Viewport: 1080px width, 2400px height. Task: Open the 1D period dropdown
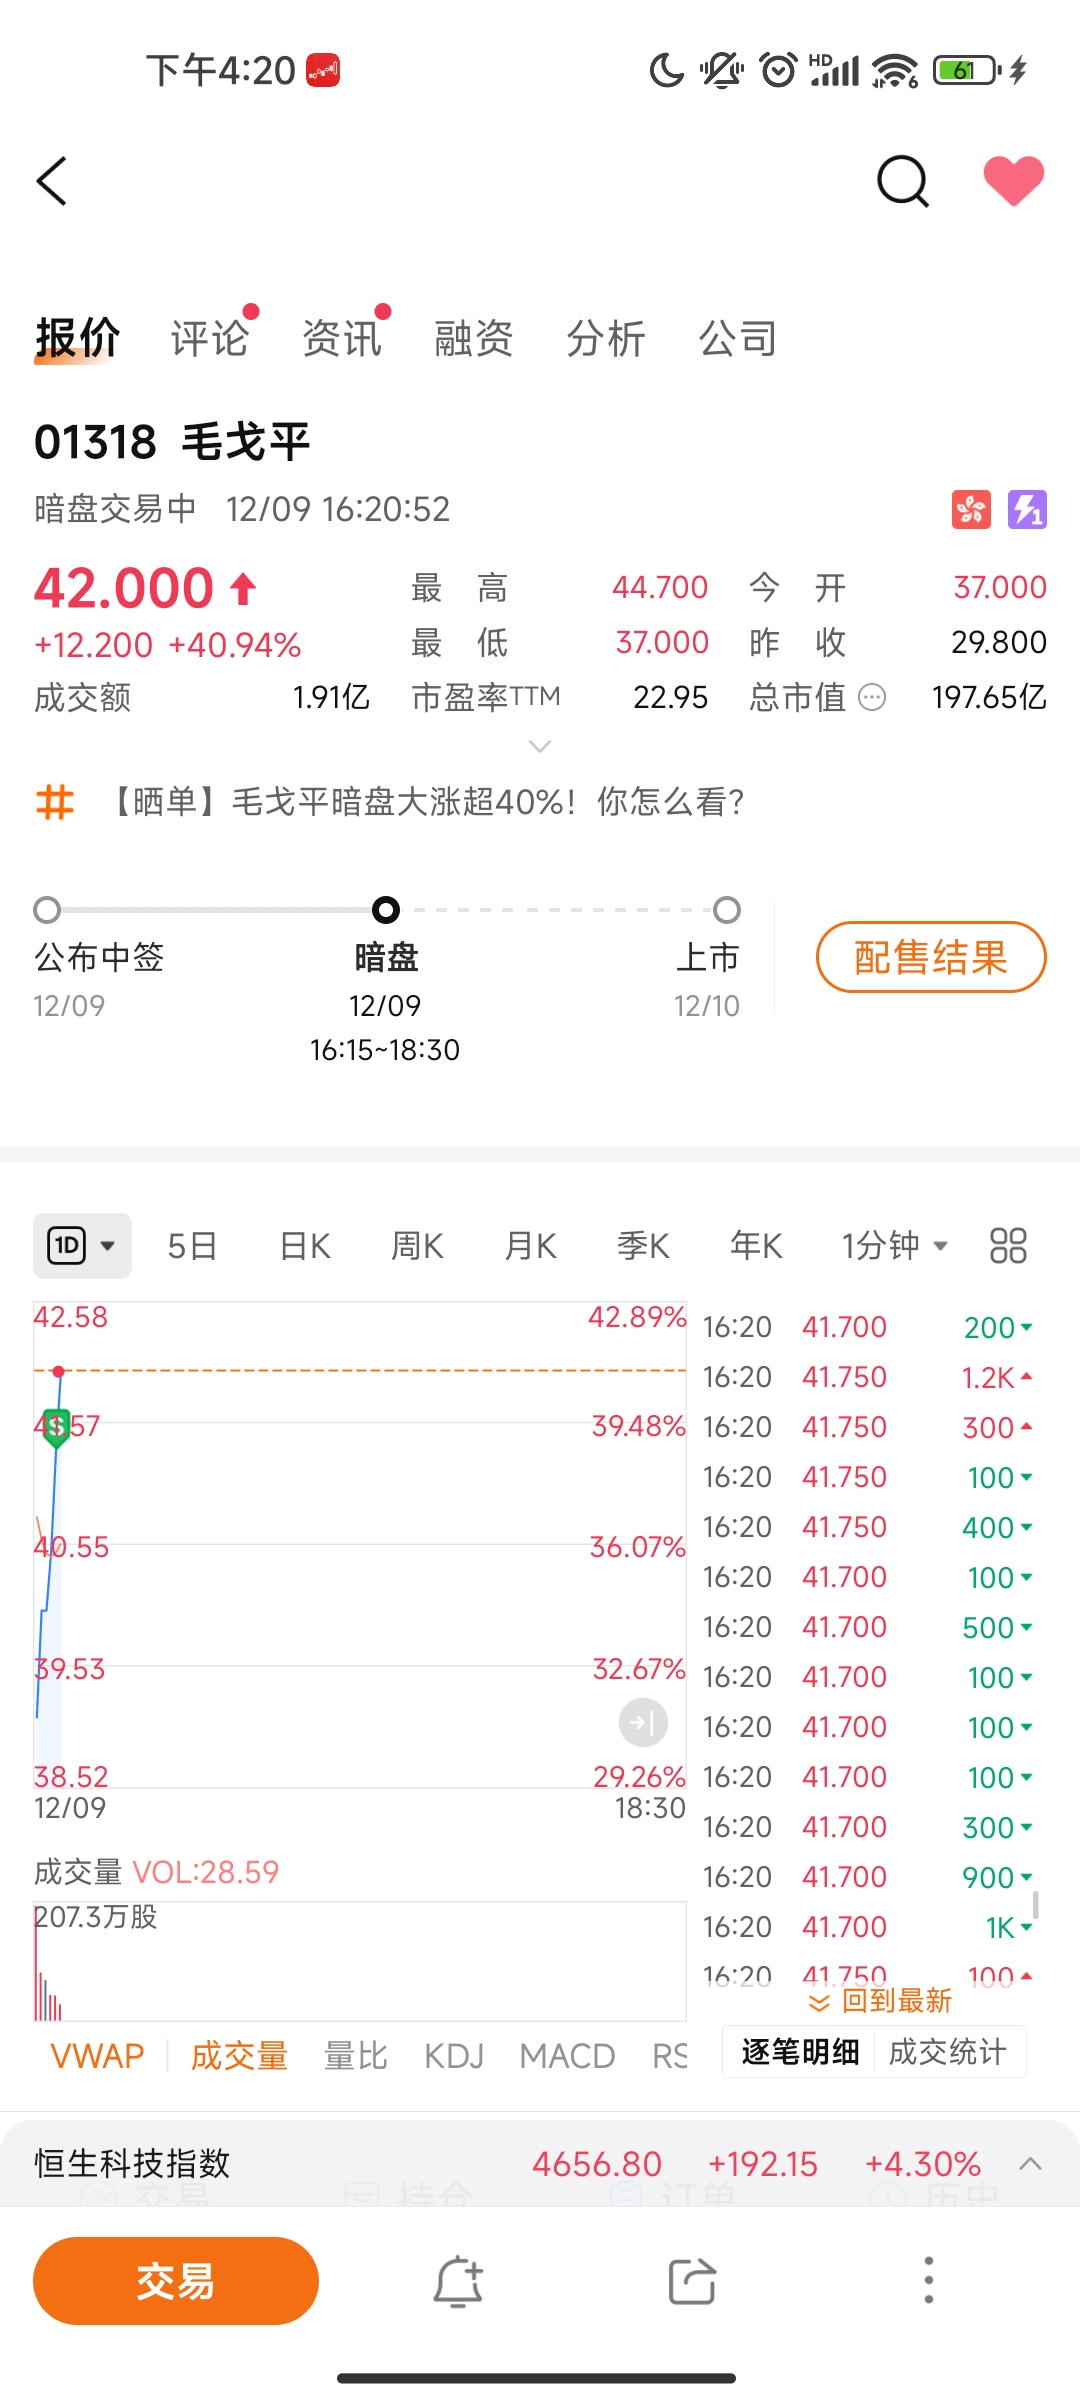82,1246
